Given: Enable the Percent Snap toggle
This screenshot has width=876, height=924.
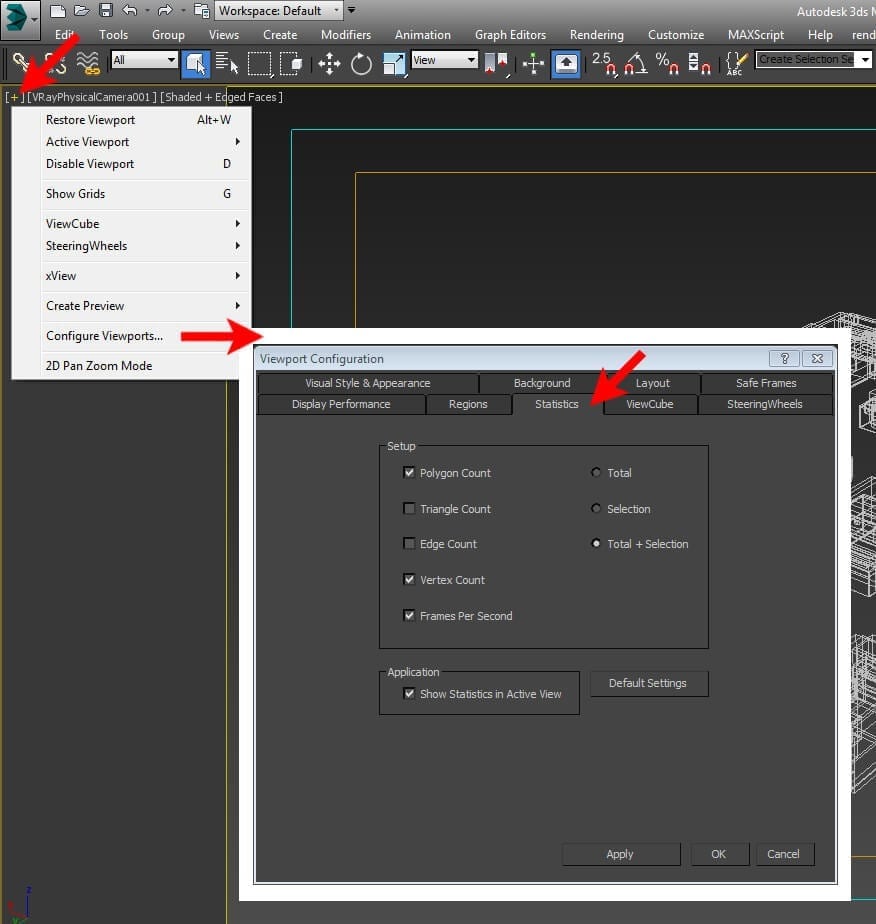Looking at the screenshot, I should pos(666,65).
